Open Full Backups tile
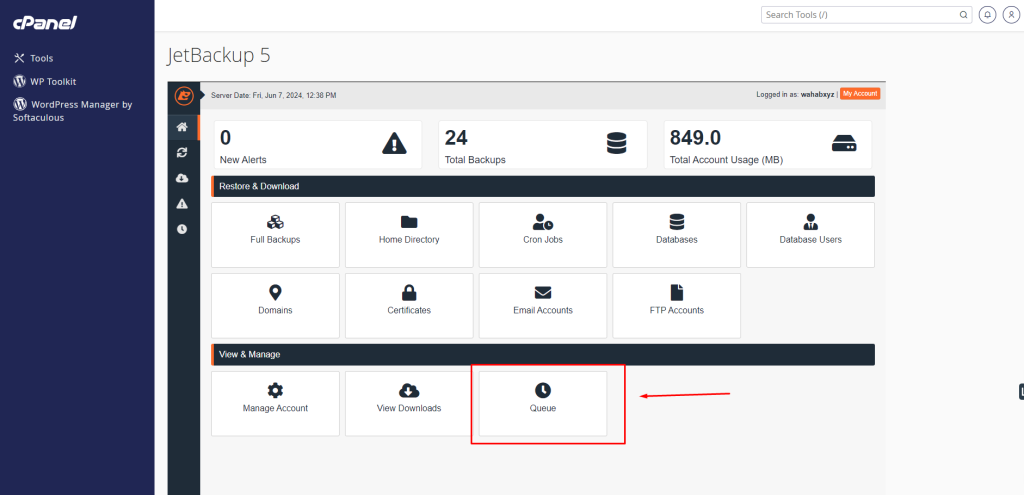This screenshot has width=1024, height=495. (275, 234)
